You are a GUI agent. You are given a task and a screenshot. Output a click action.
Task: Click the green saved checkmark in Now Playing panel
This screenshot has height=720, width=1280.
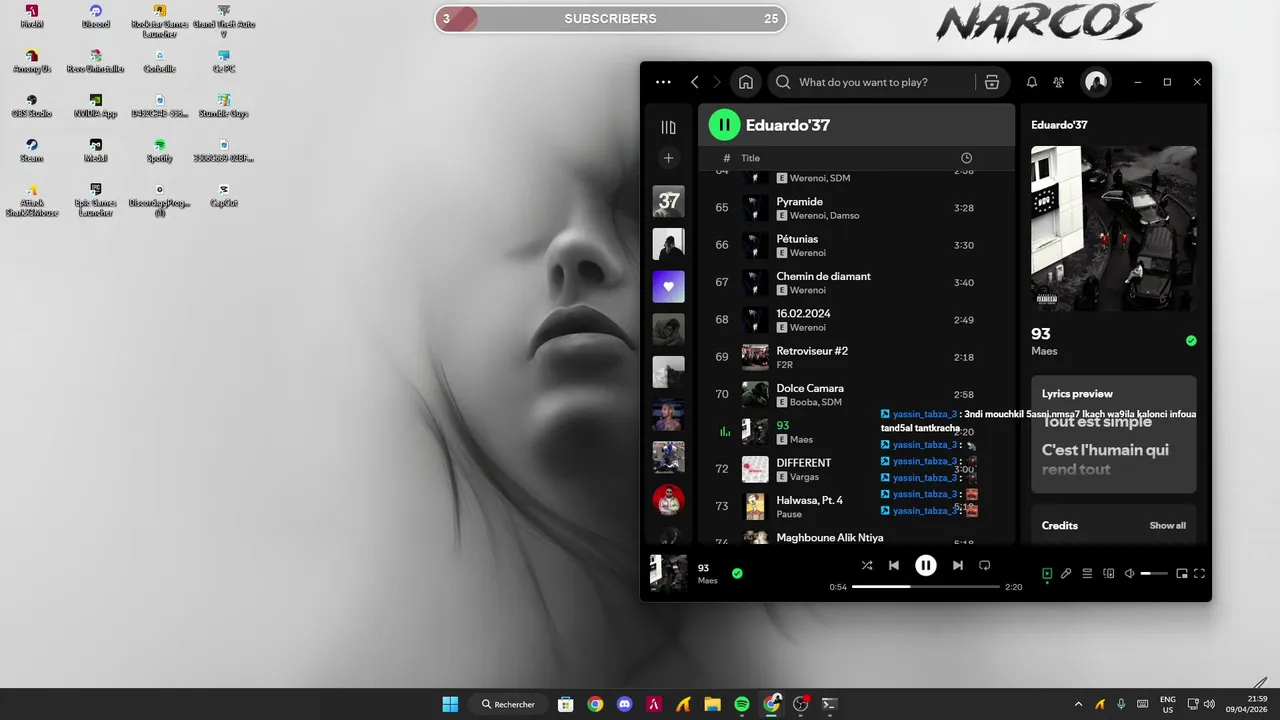click(1191, 341)
